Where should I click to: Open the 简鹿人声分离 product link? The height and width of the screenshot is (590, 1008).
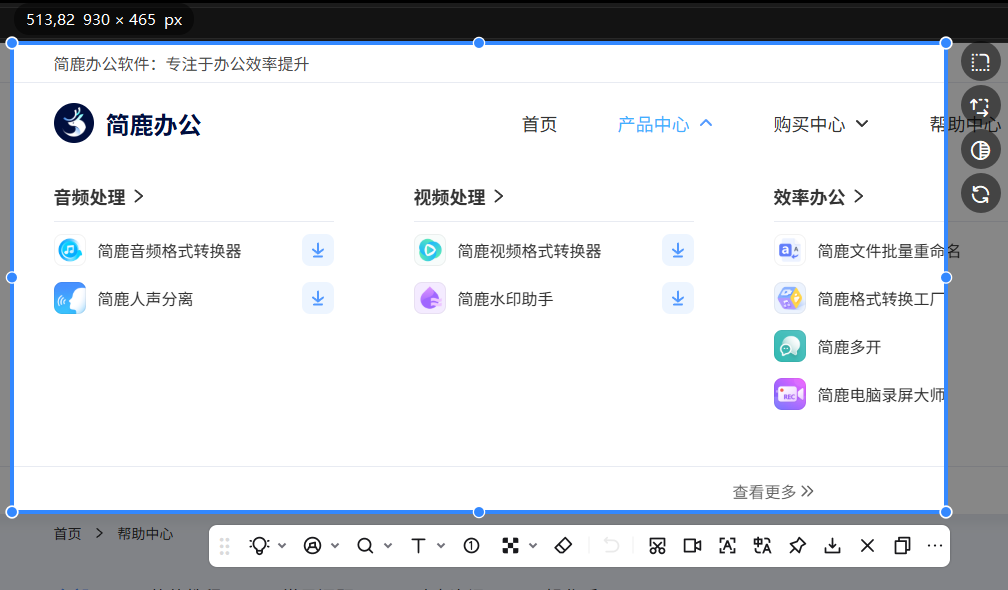(x=145, y=299)
